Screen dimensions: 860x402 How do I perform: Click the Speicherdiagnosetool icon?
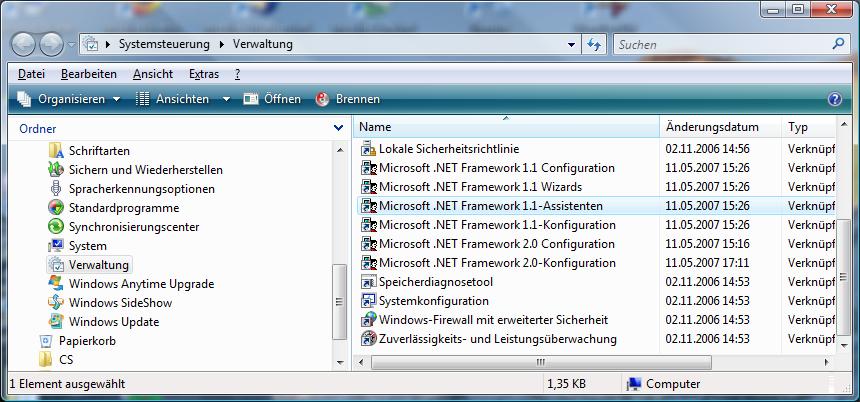click(368, 282)
